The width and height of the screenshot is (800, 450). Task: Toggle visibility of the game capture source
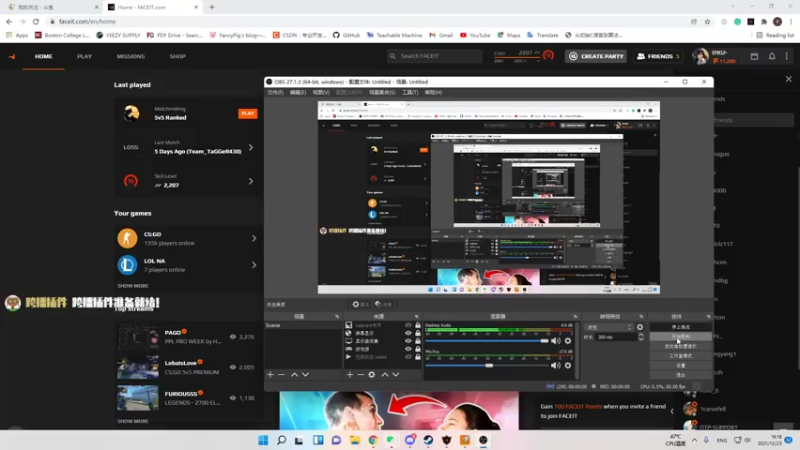[408, 349]
